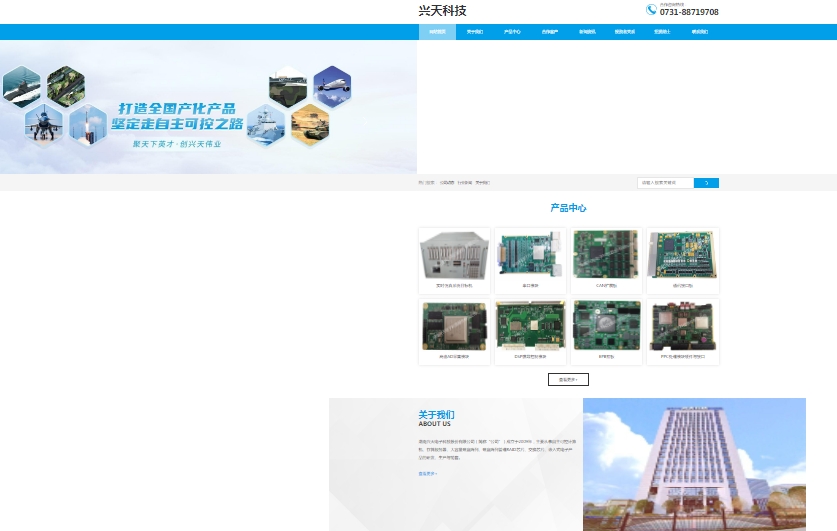This screenshot has width=837, height=531.
Task: Click the search submit arrow button
Action: coord(706,183)
